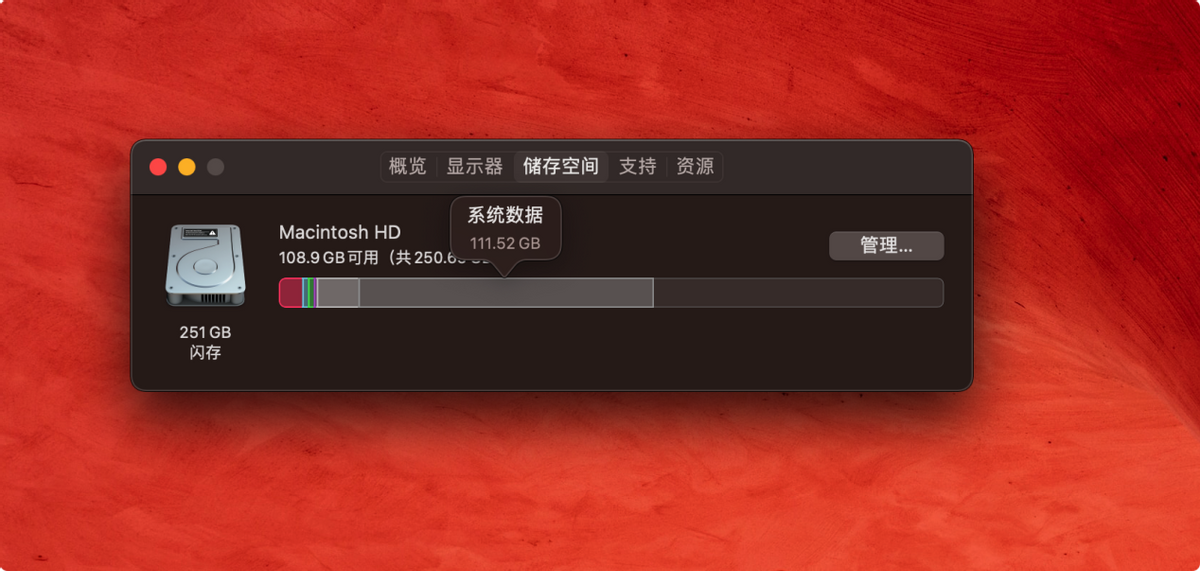Click the grayed-out zoom window button
1200x571 pixels.
coord(215,167)
